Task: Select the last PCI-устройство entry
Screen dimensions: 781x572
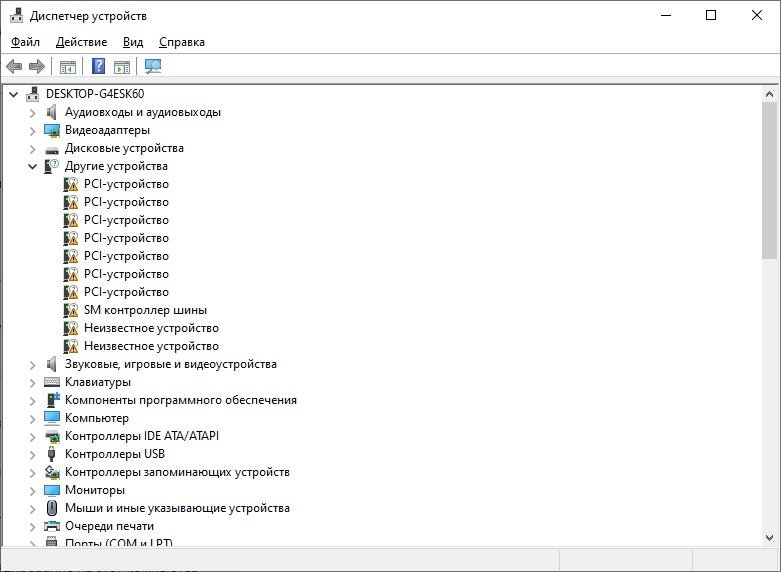Action: click(x=127, y=292)
